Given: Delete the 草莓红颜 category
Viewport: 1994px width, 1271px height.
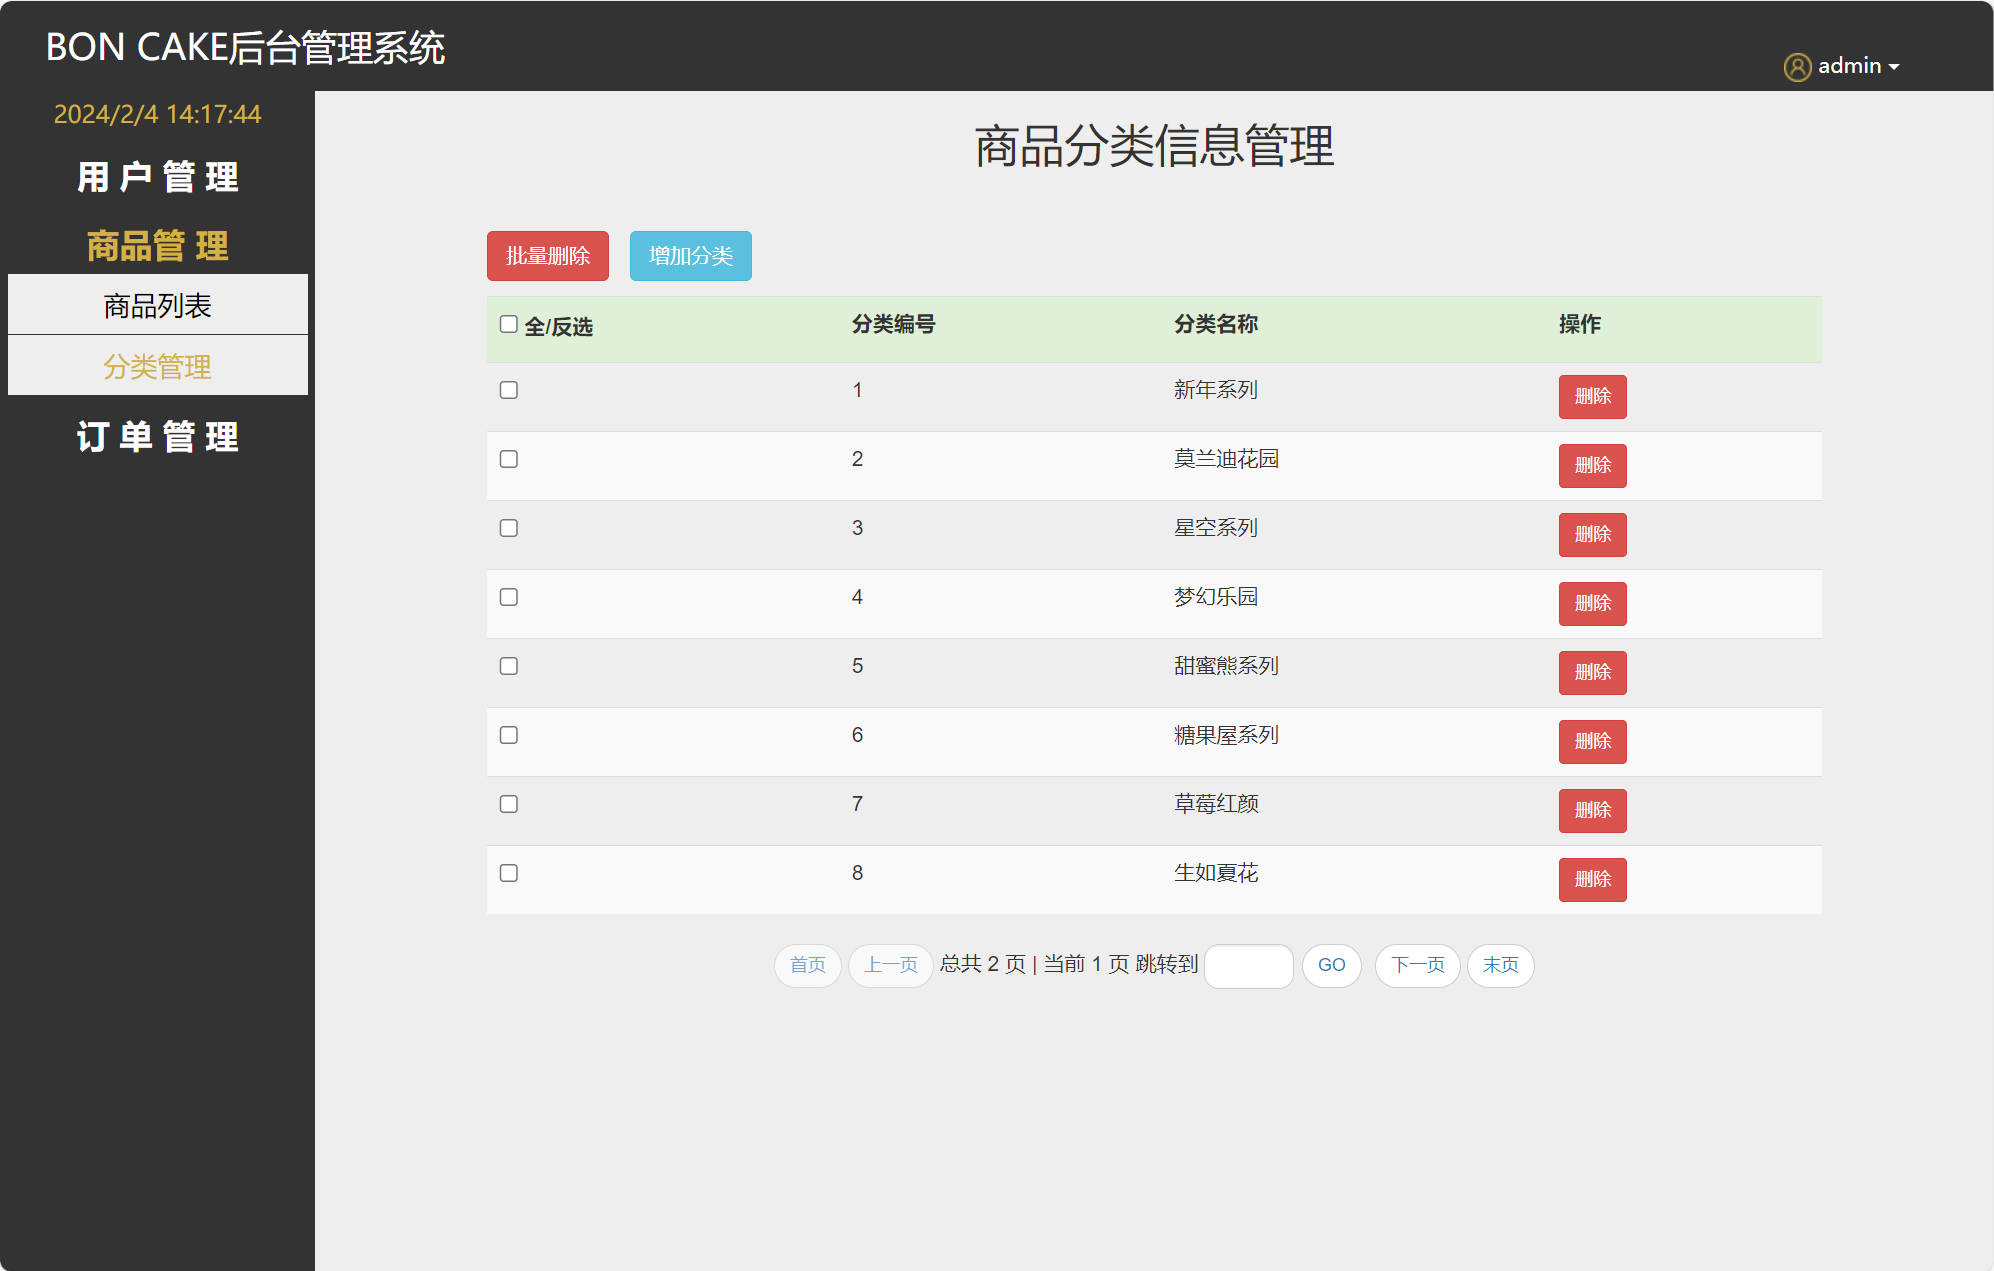Looking at the screenshot, I should pos(1592,810).
